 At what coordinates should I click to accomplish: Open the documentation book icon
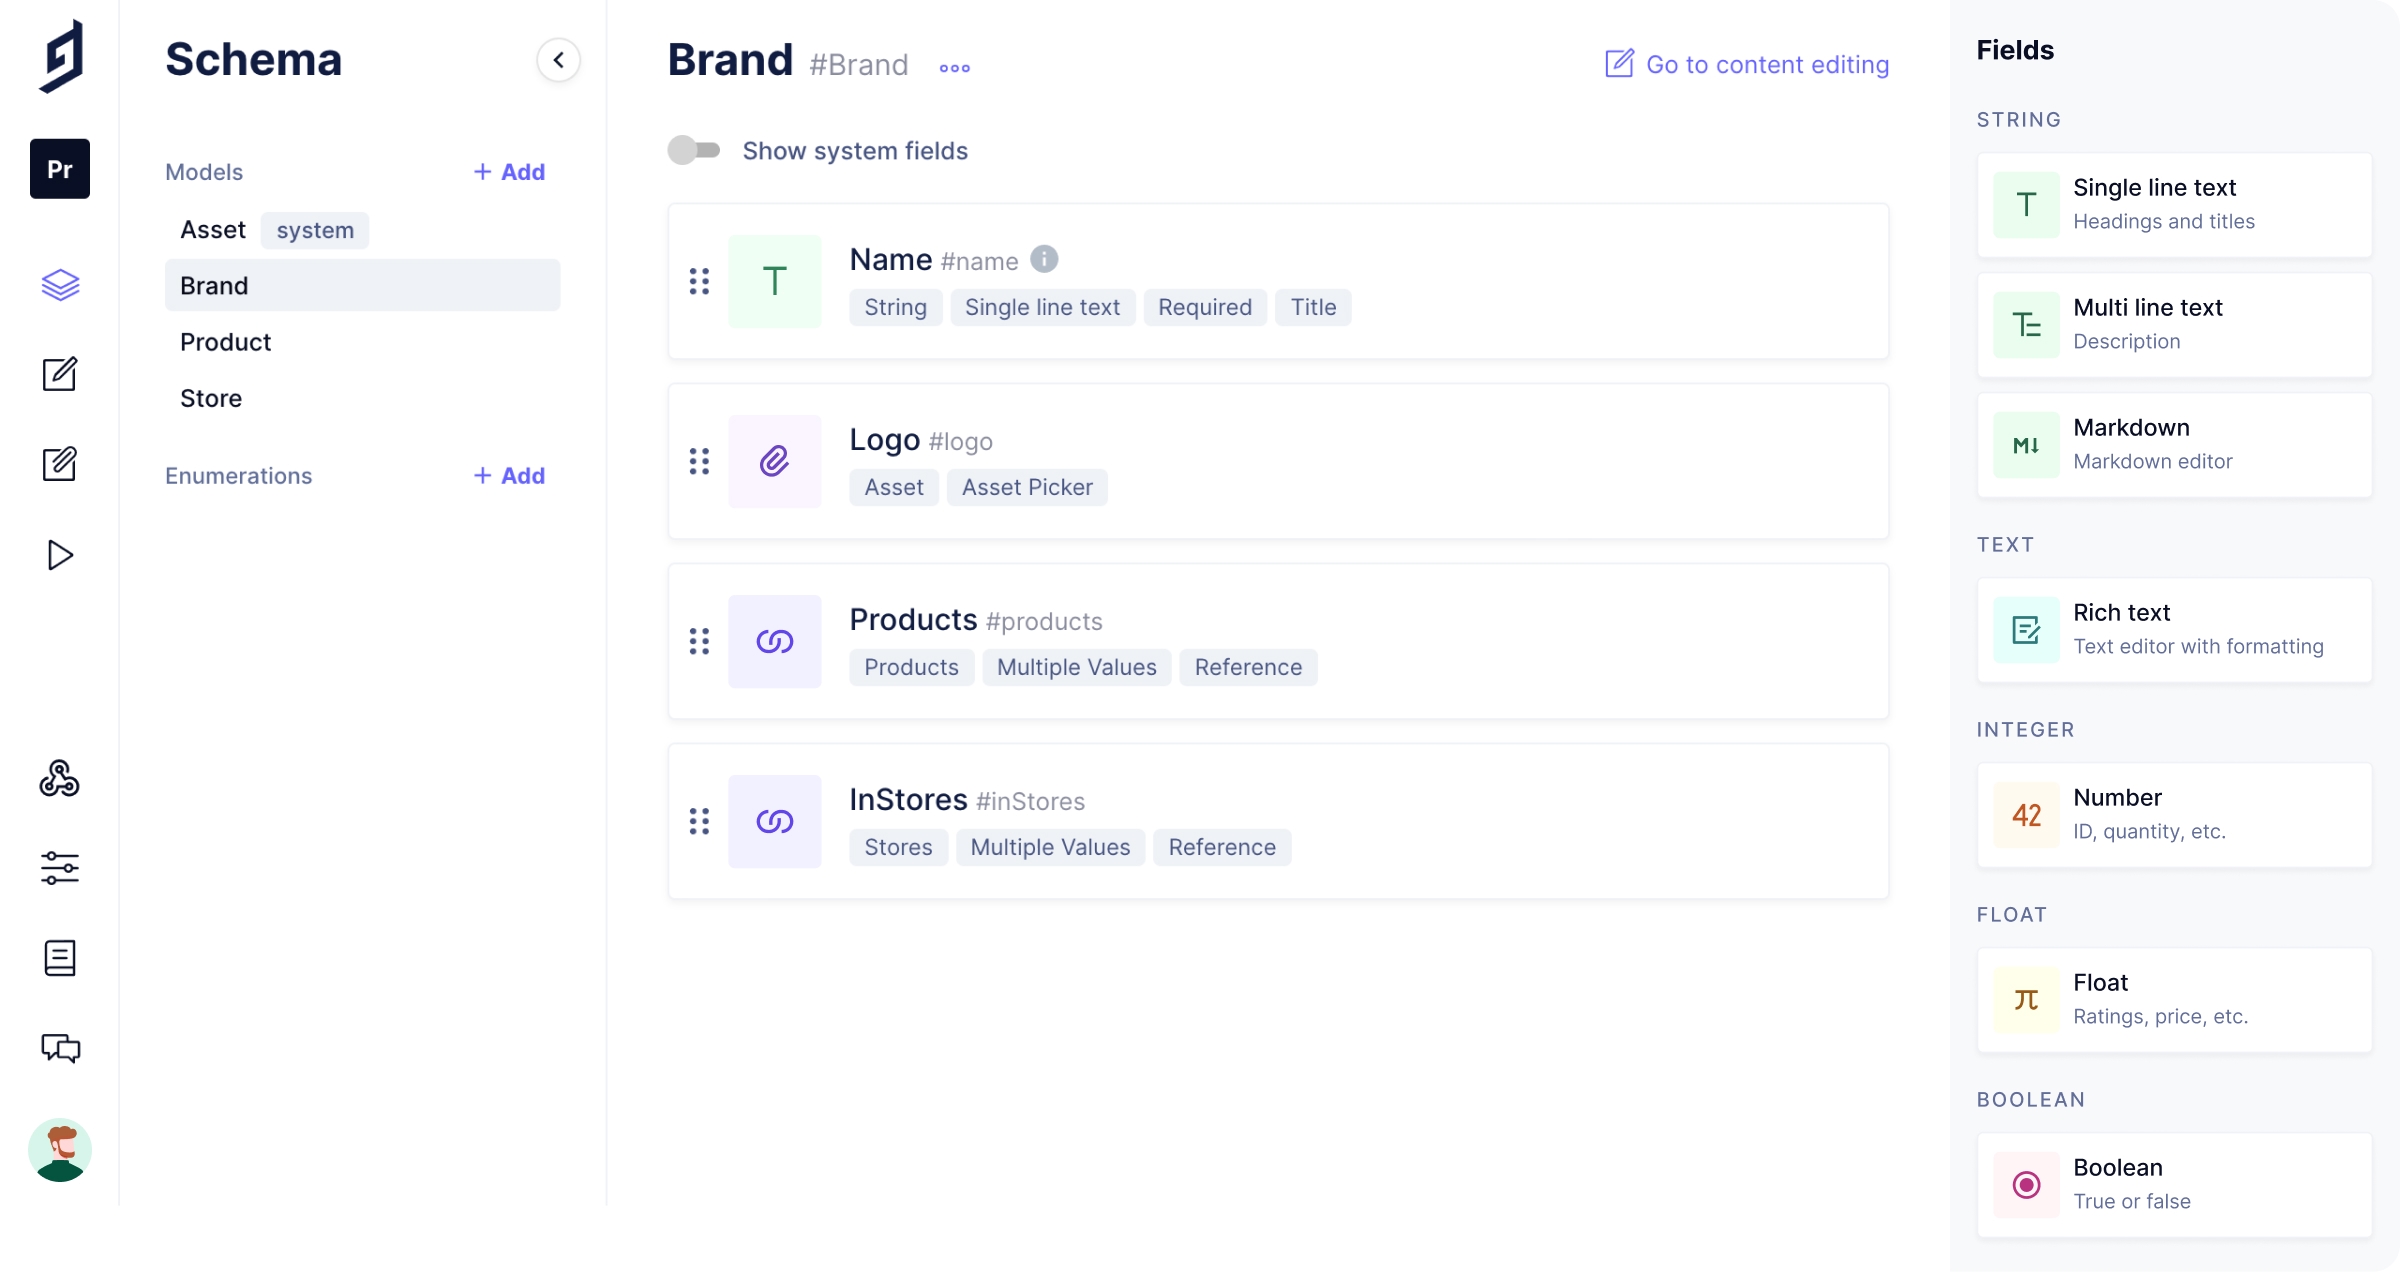pos(60,958)
